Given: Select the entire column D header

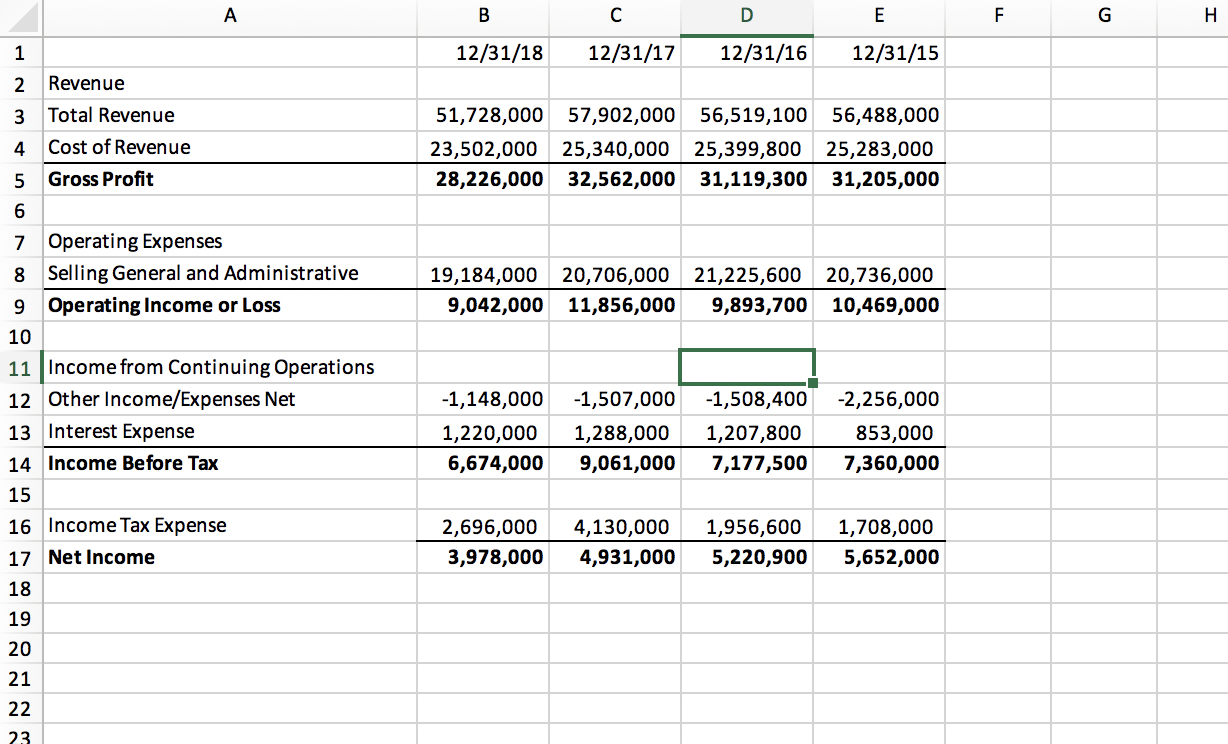Looking at the screenshot, I should 746,15.
